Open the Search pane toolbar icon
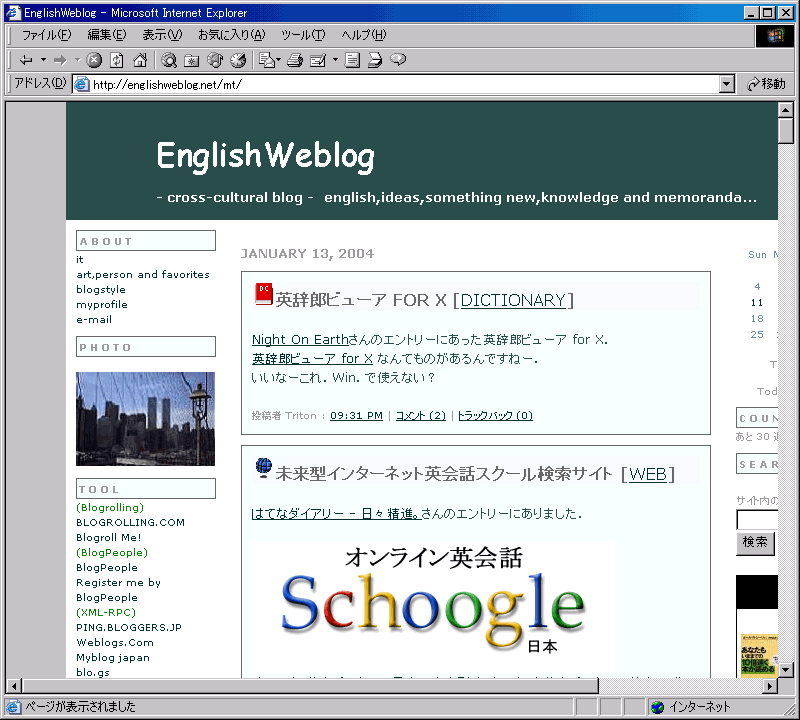 (169, 60)
